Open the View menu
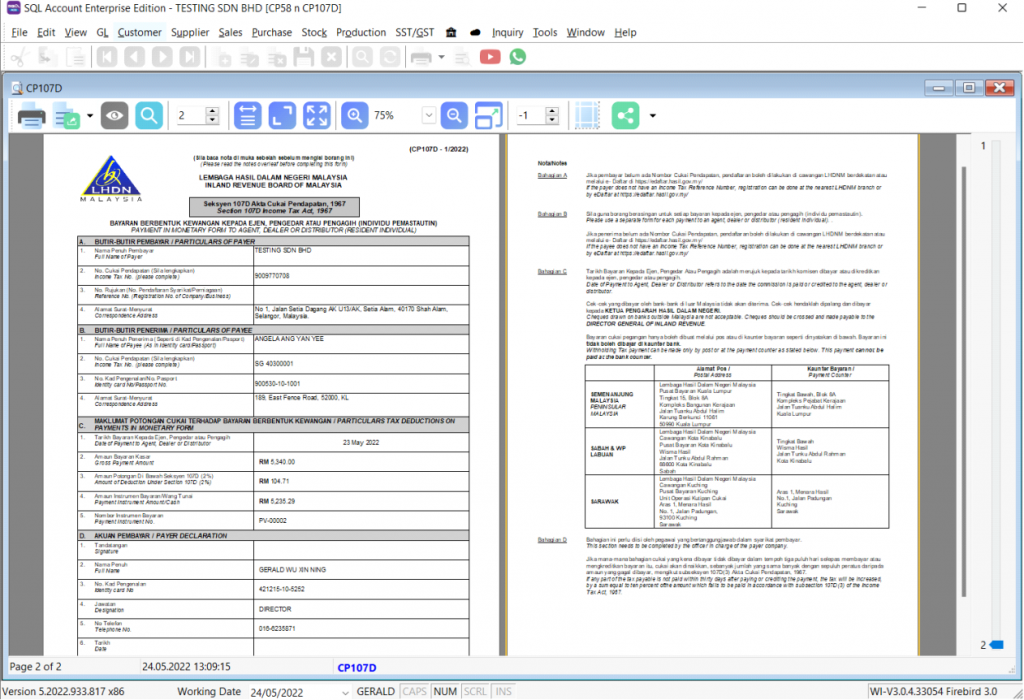The image size is (1024, 700). pos(75,33)
